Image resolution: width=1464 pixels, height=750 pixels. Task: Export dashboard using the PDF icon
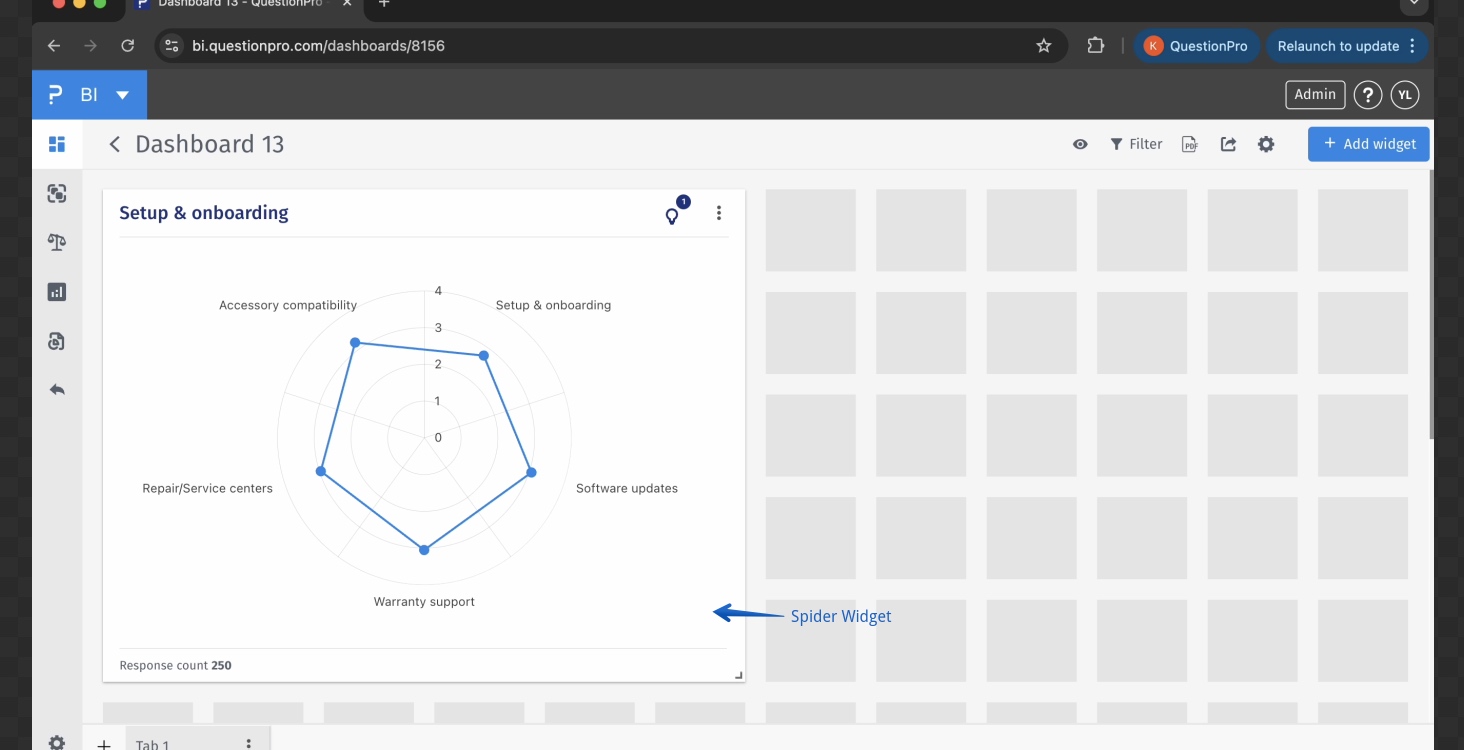1190,144
